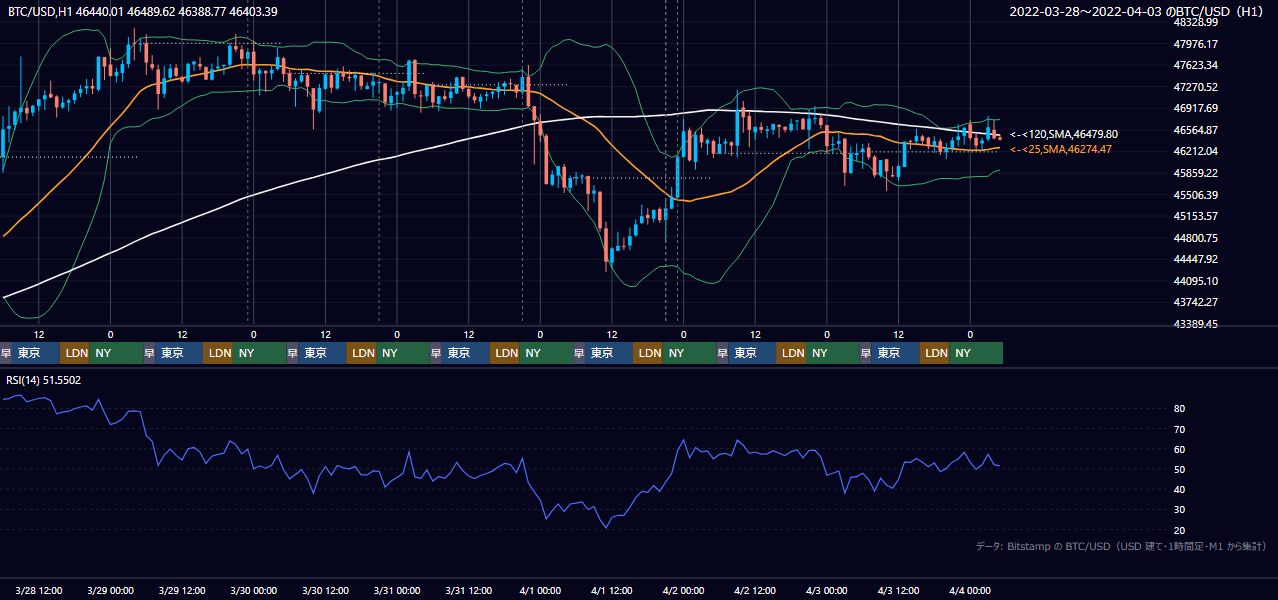Select the 2022-03-28～2022-04-03 chart title
The height and width of the screenshot is (600, 1278).
[1138, 12]
